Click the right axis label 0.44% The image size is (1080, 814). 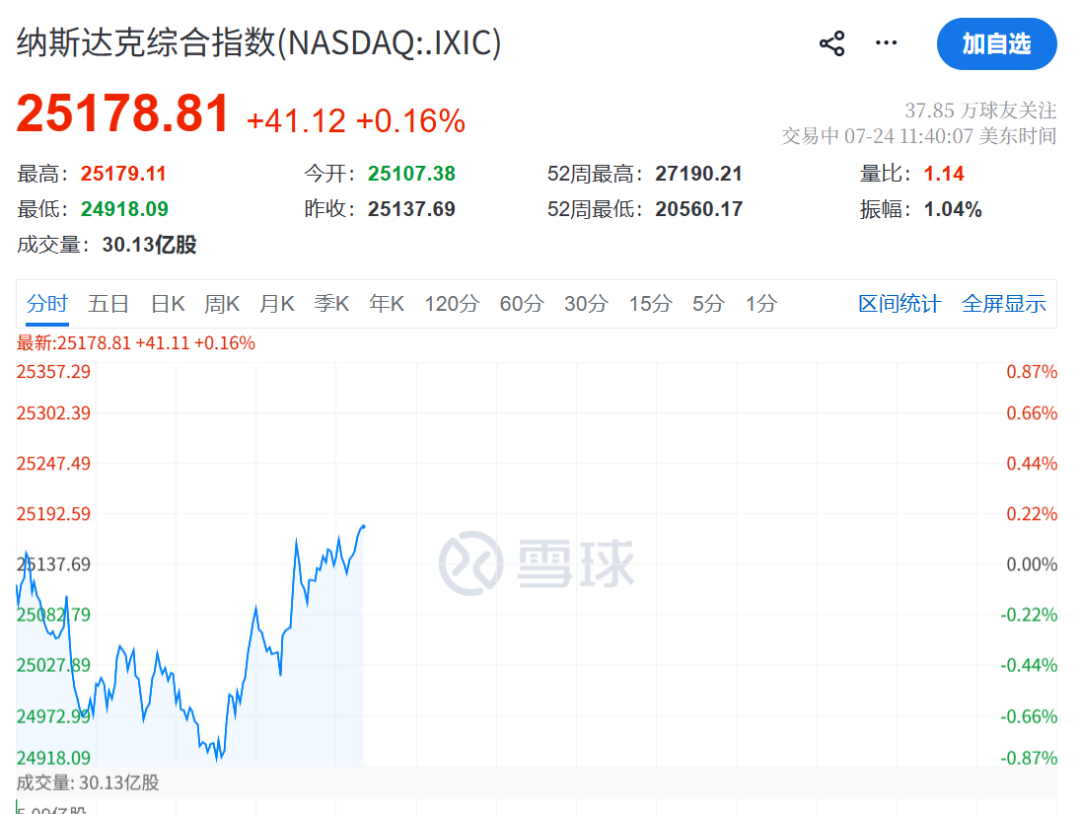[x=1032, y=463]
